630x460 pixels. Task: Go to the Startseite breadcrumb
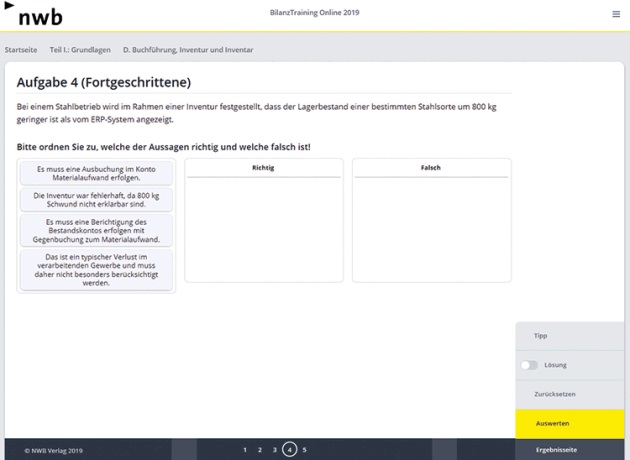22,49
